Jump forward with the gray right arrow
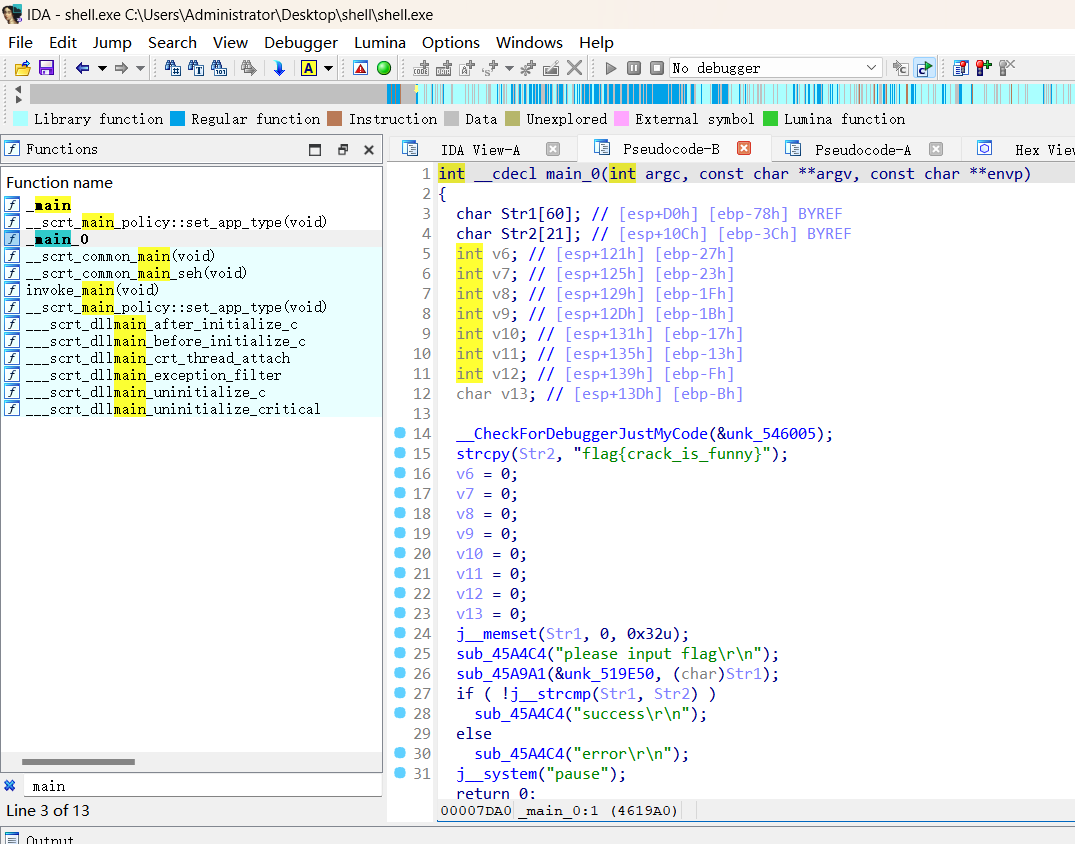Image resolution: width=1075 pixels, height=844 pixels. pyautogui.click(x=121, y=68)
